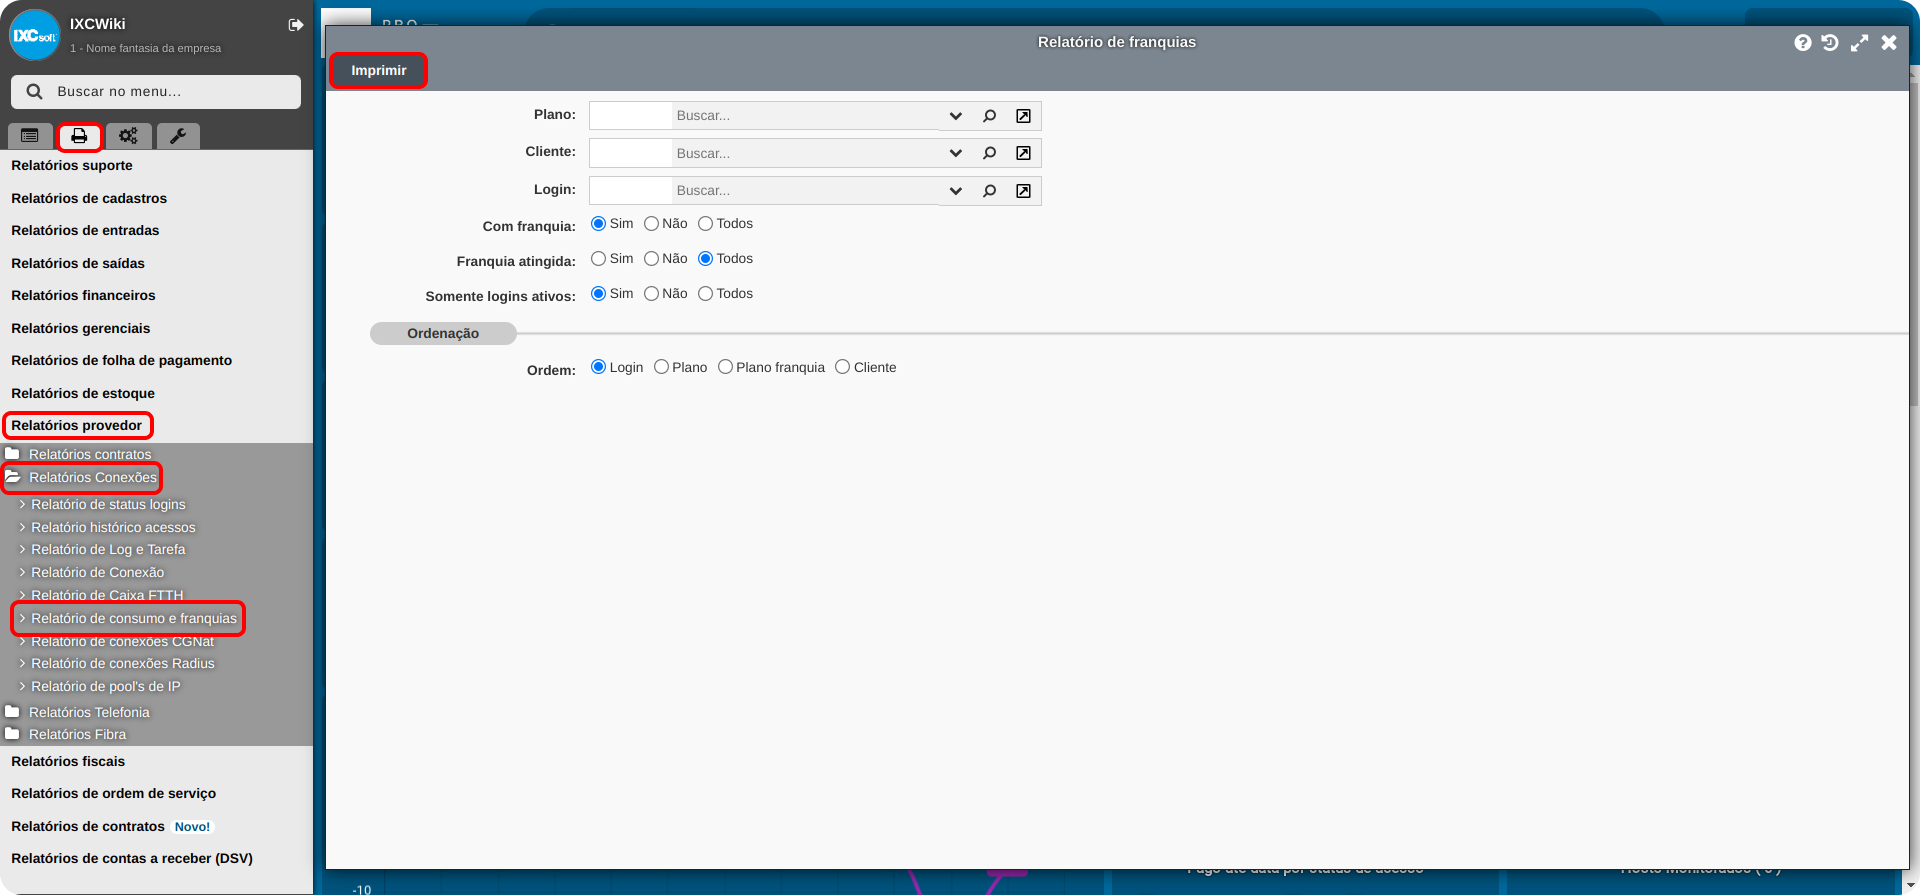Open Relatório de conexões Radius
Screen dimensions: 1920x895
click(123, 664)
